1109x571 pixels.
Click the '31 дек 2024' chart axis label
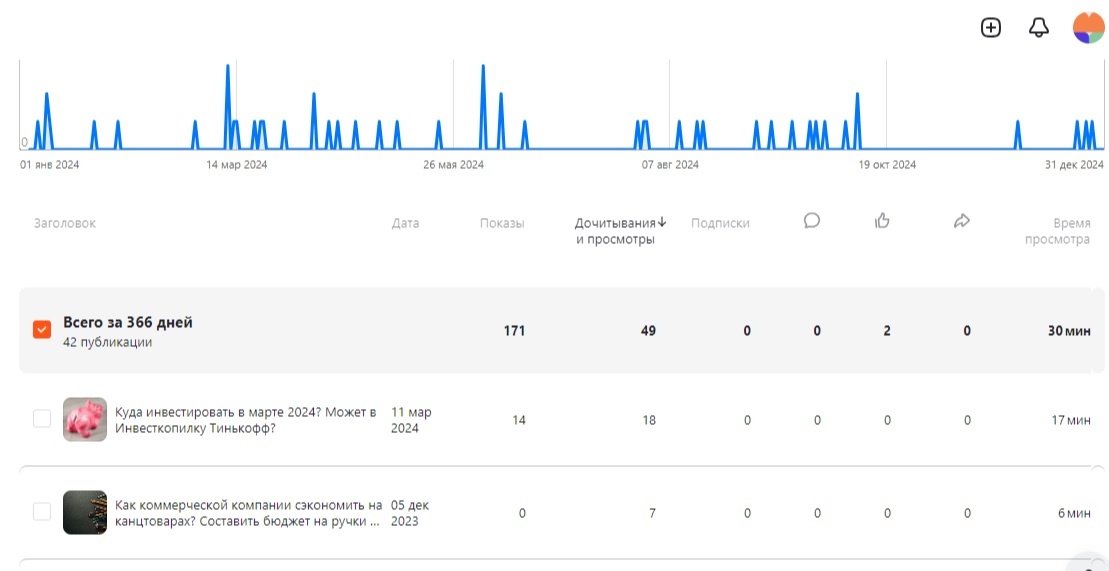coord(1074,164)
